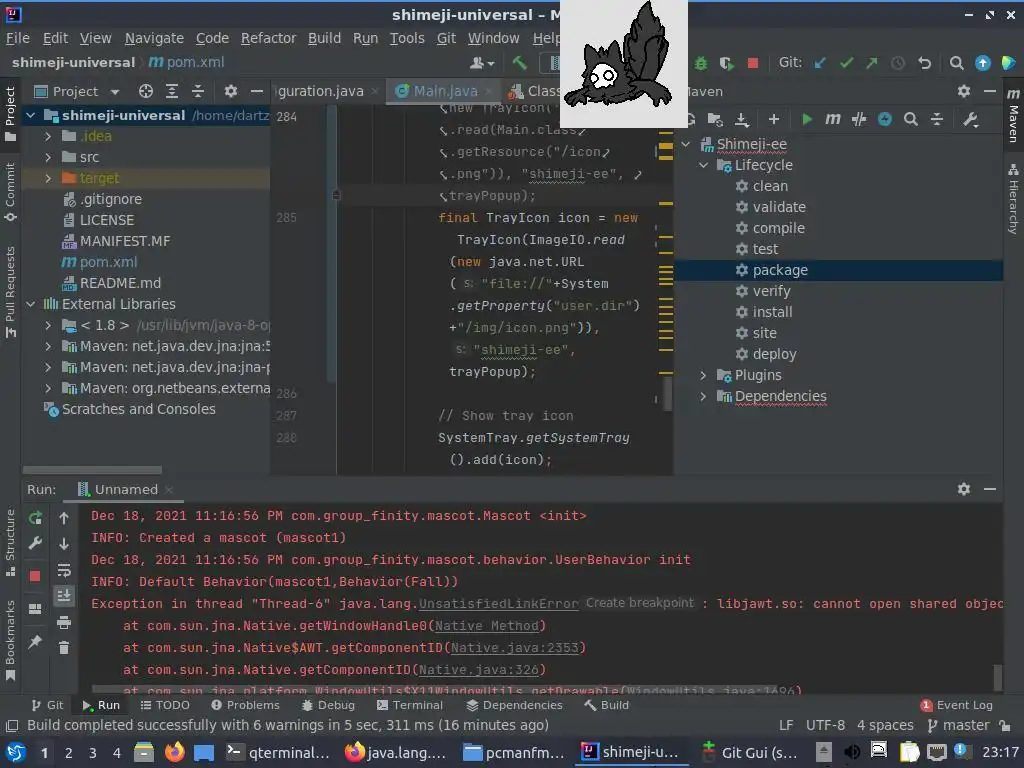
Task: Click Maven Add Project plus icon
Action: pyautogui.click(x=774, y=120)
